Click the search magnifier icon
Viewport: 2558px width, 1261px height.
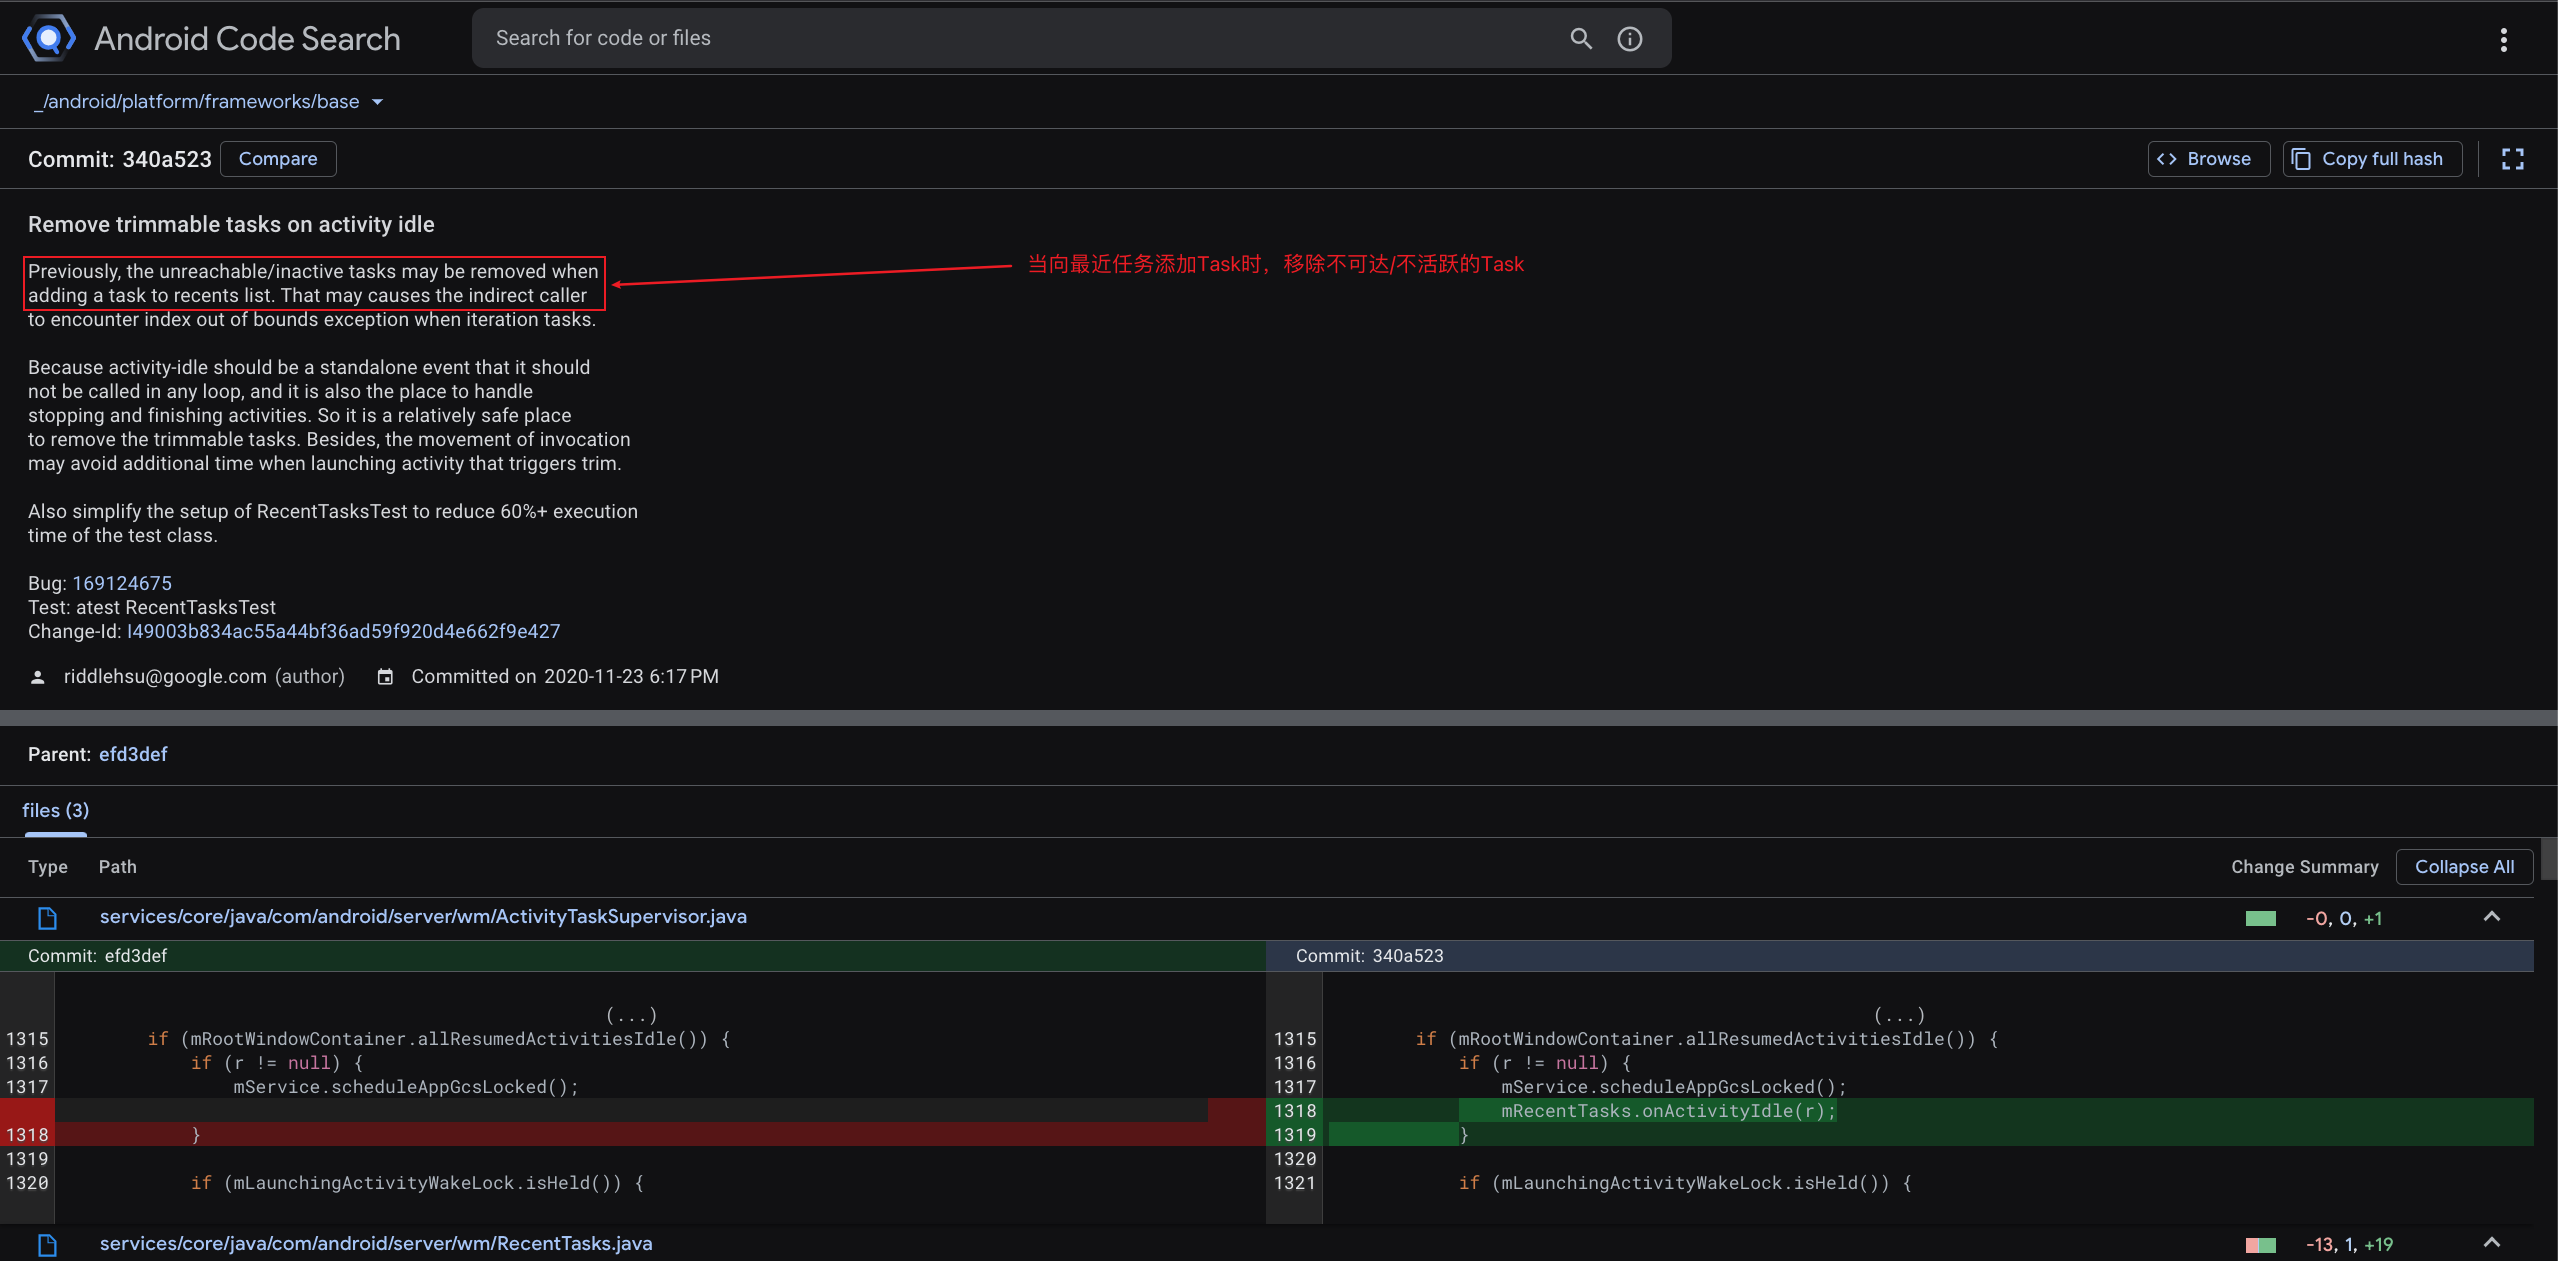point(1580,38)
